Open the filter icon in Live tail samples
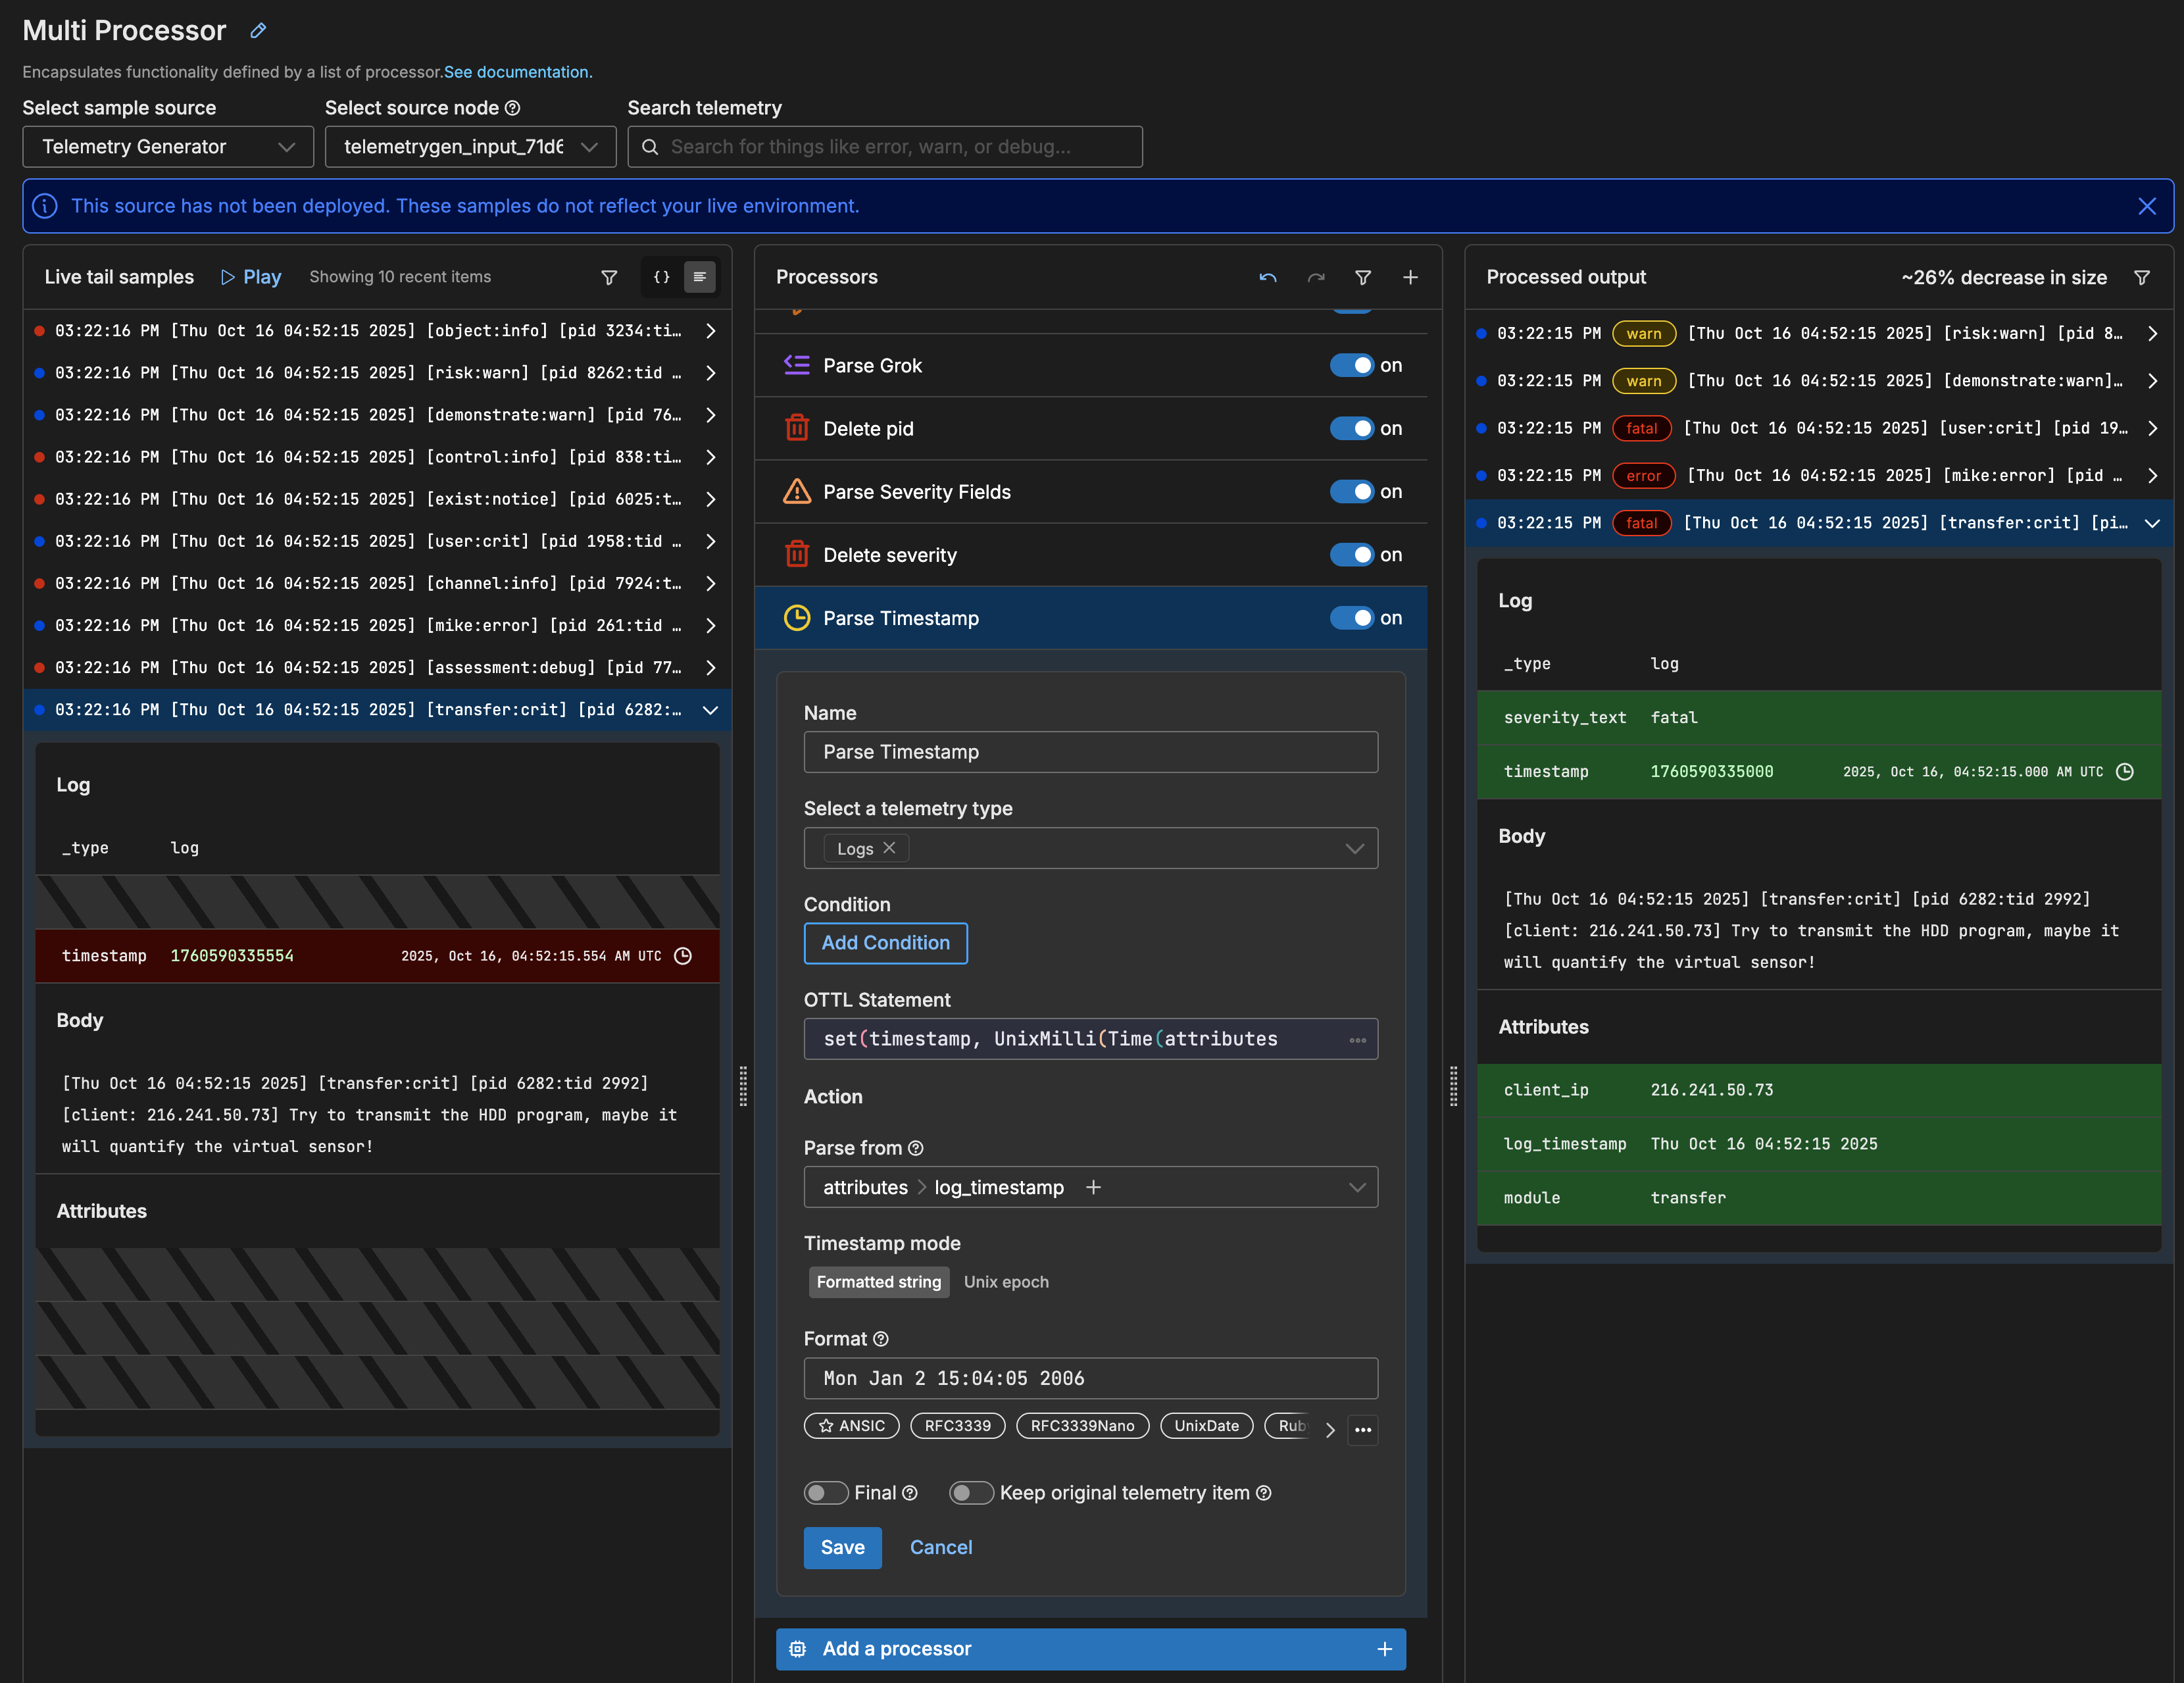This screenshot has width=2184, height=1683. (608, 277)
